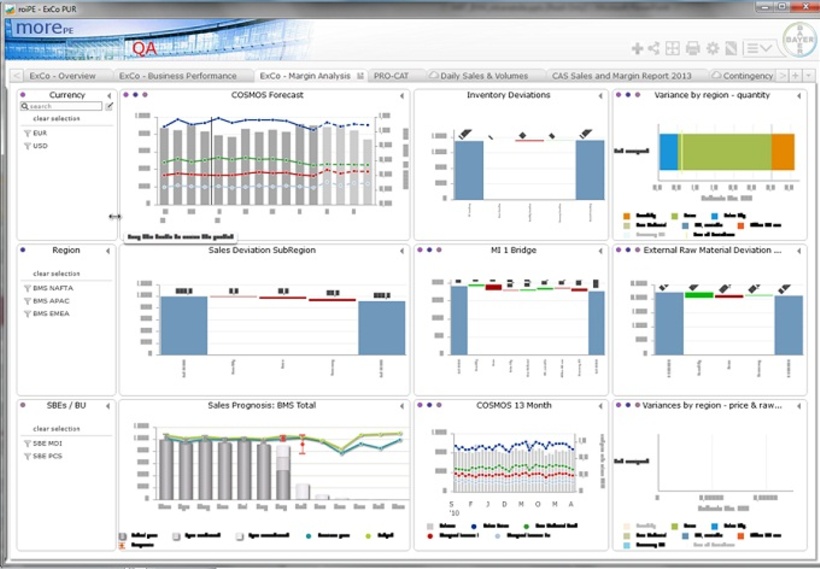The image size is (820, 569).
Task: Click green legend swatch in Variance by region - quantity
Action: tap(675, 215)
